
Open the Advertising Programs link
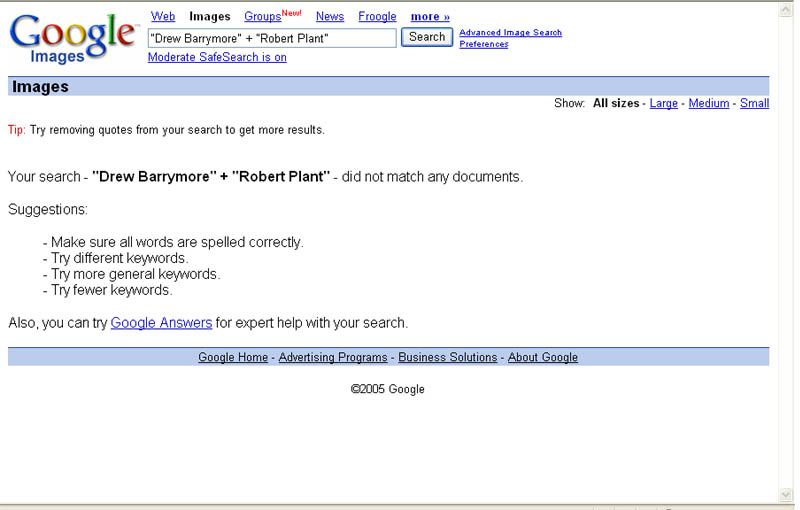(x=333, y=357)
